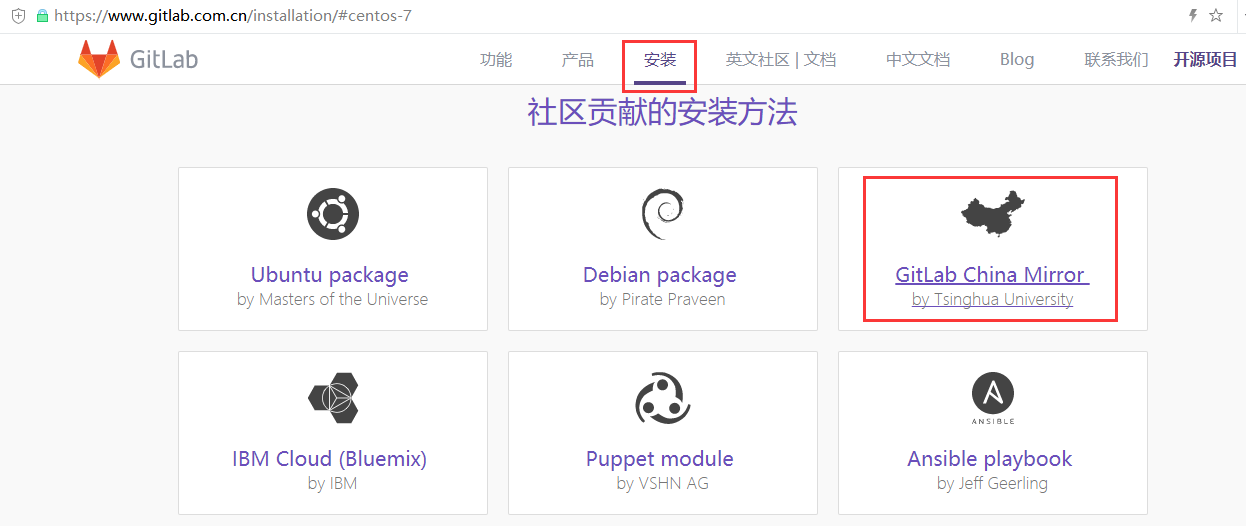This screenshot has width=1246, height=526.
Task: Click the Debian swirl logo icon
Action: (x=661, y=214)
